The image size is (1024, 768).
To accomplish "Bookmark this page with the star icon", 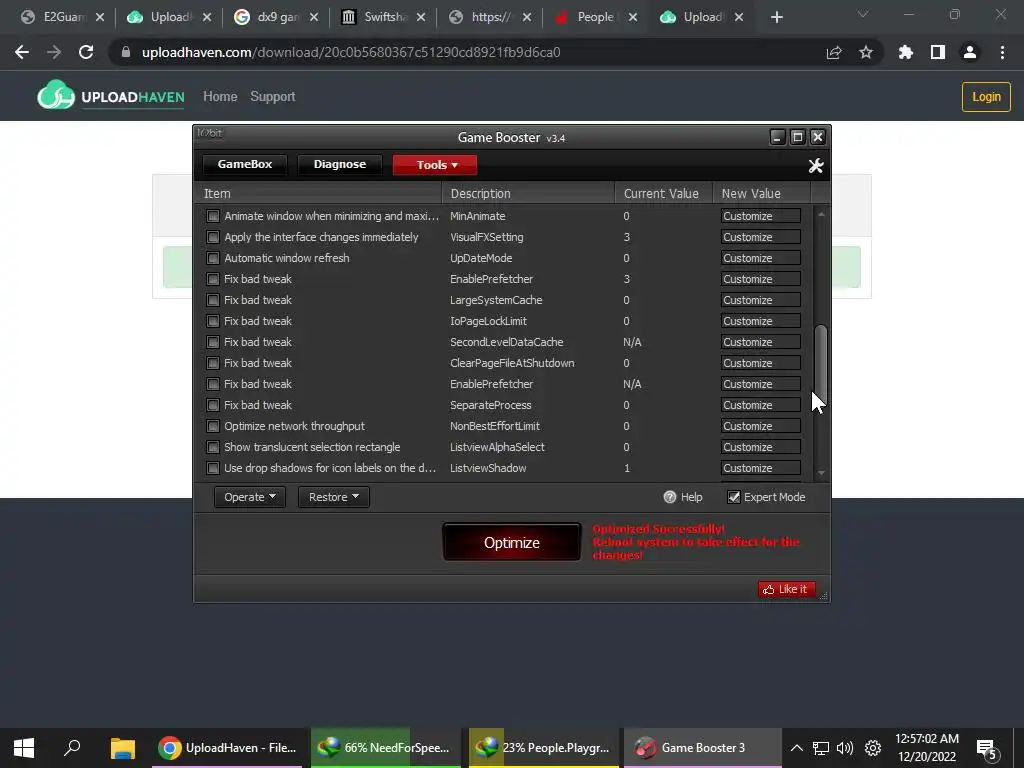I will tap(866, 52).
